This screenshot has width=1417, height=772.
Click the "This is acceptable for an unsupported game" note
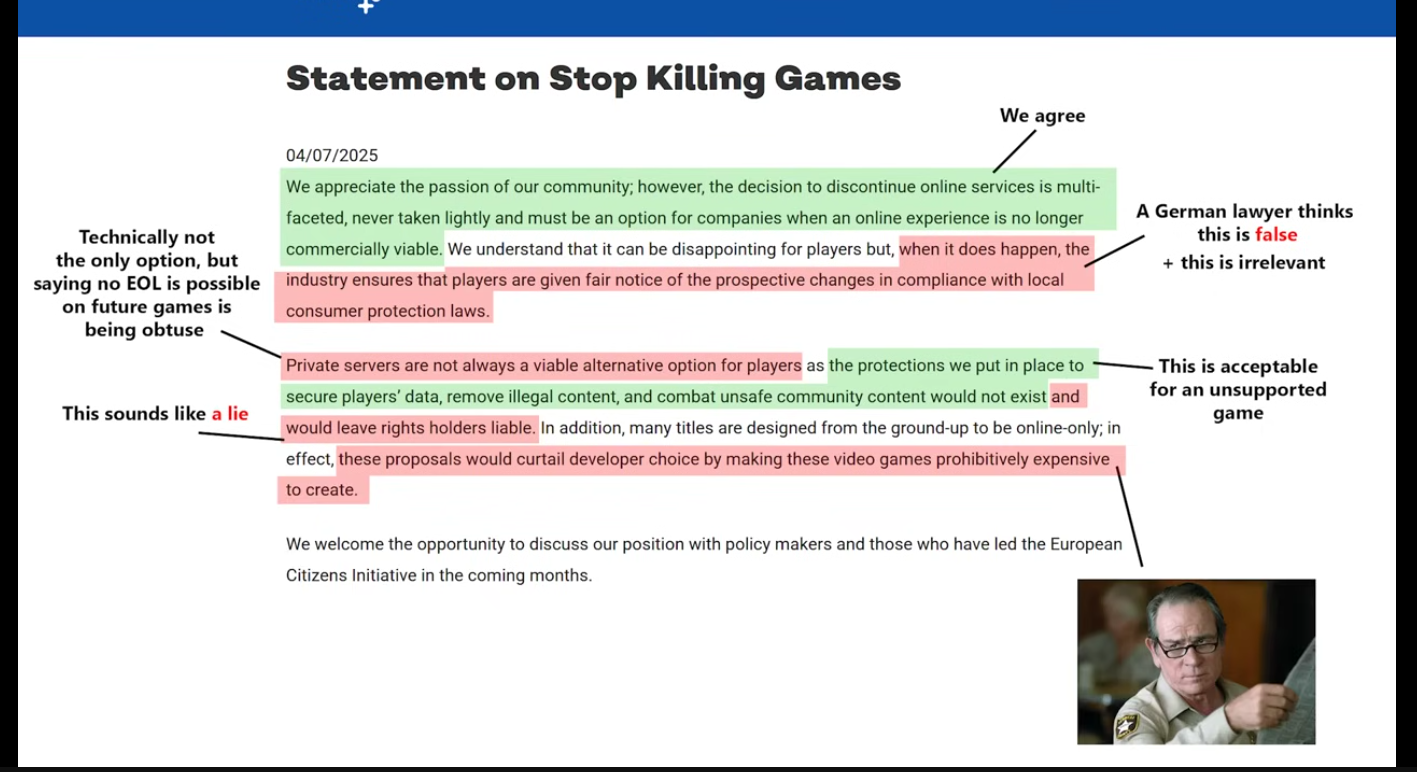(x=1238, y=389)
